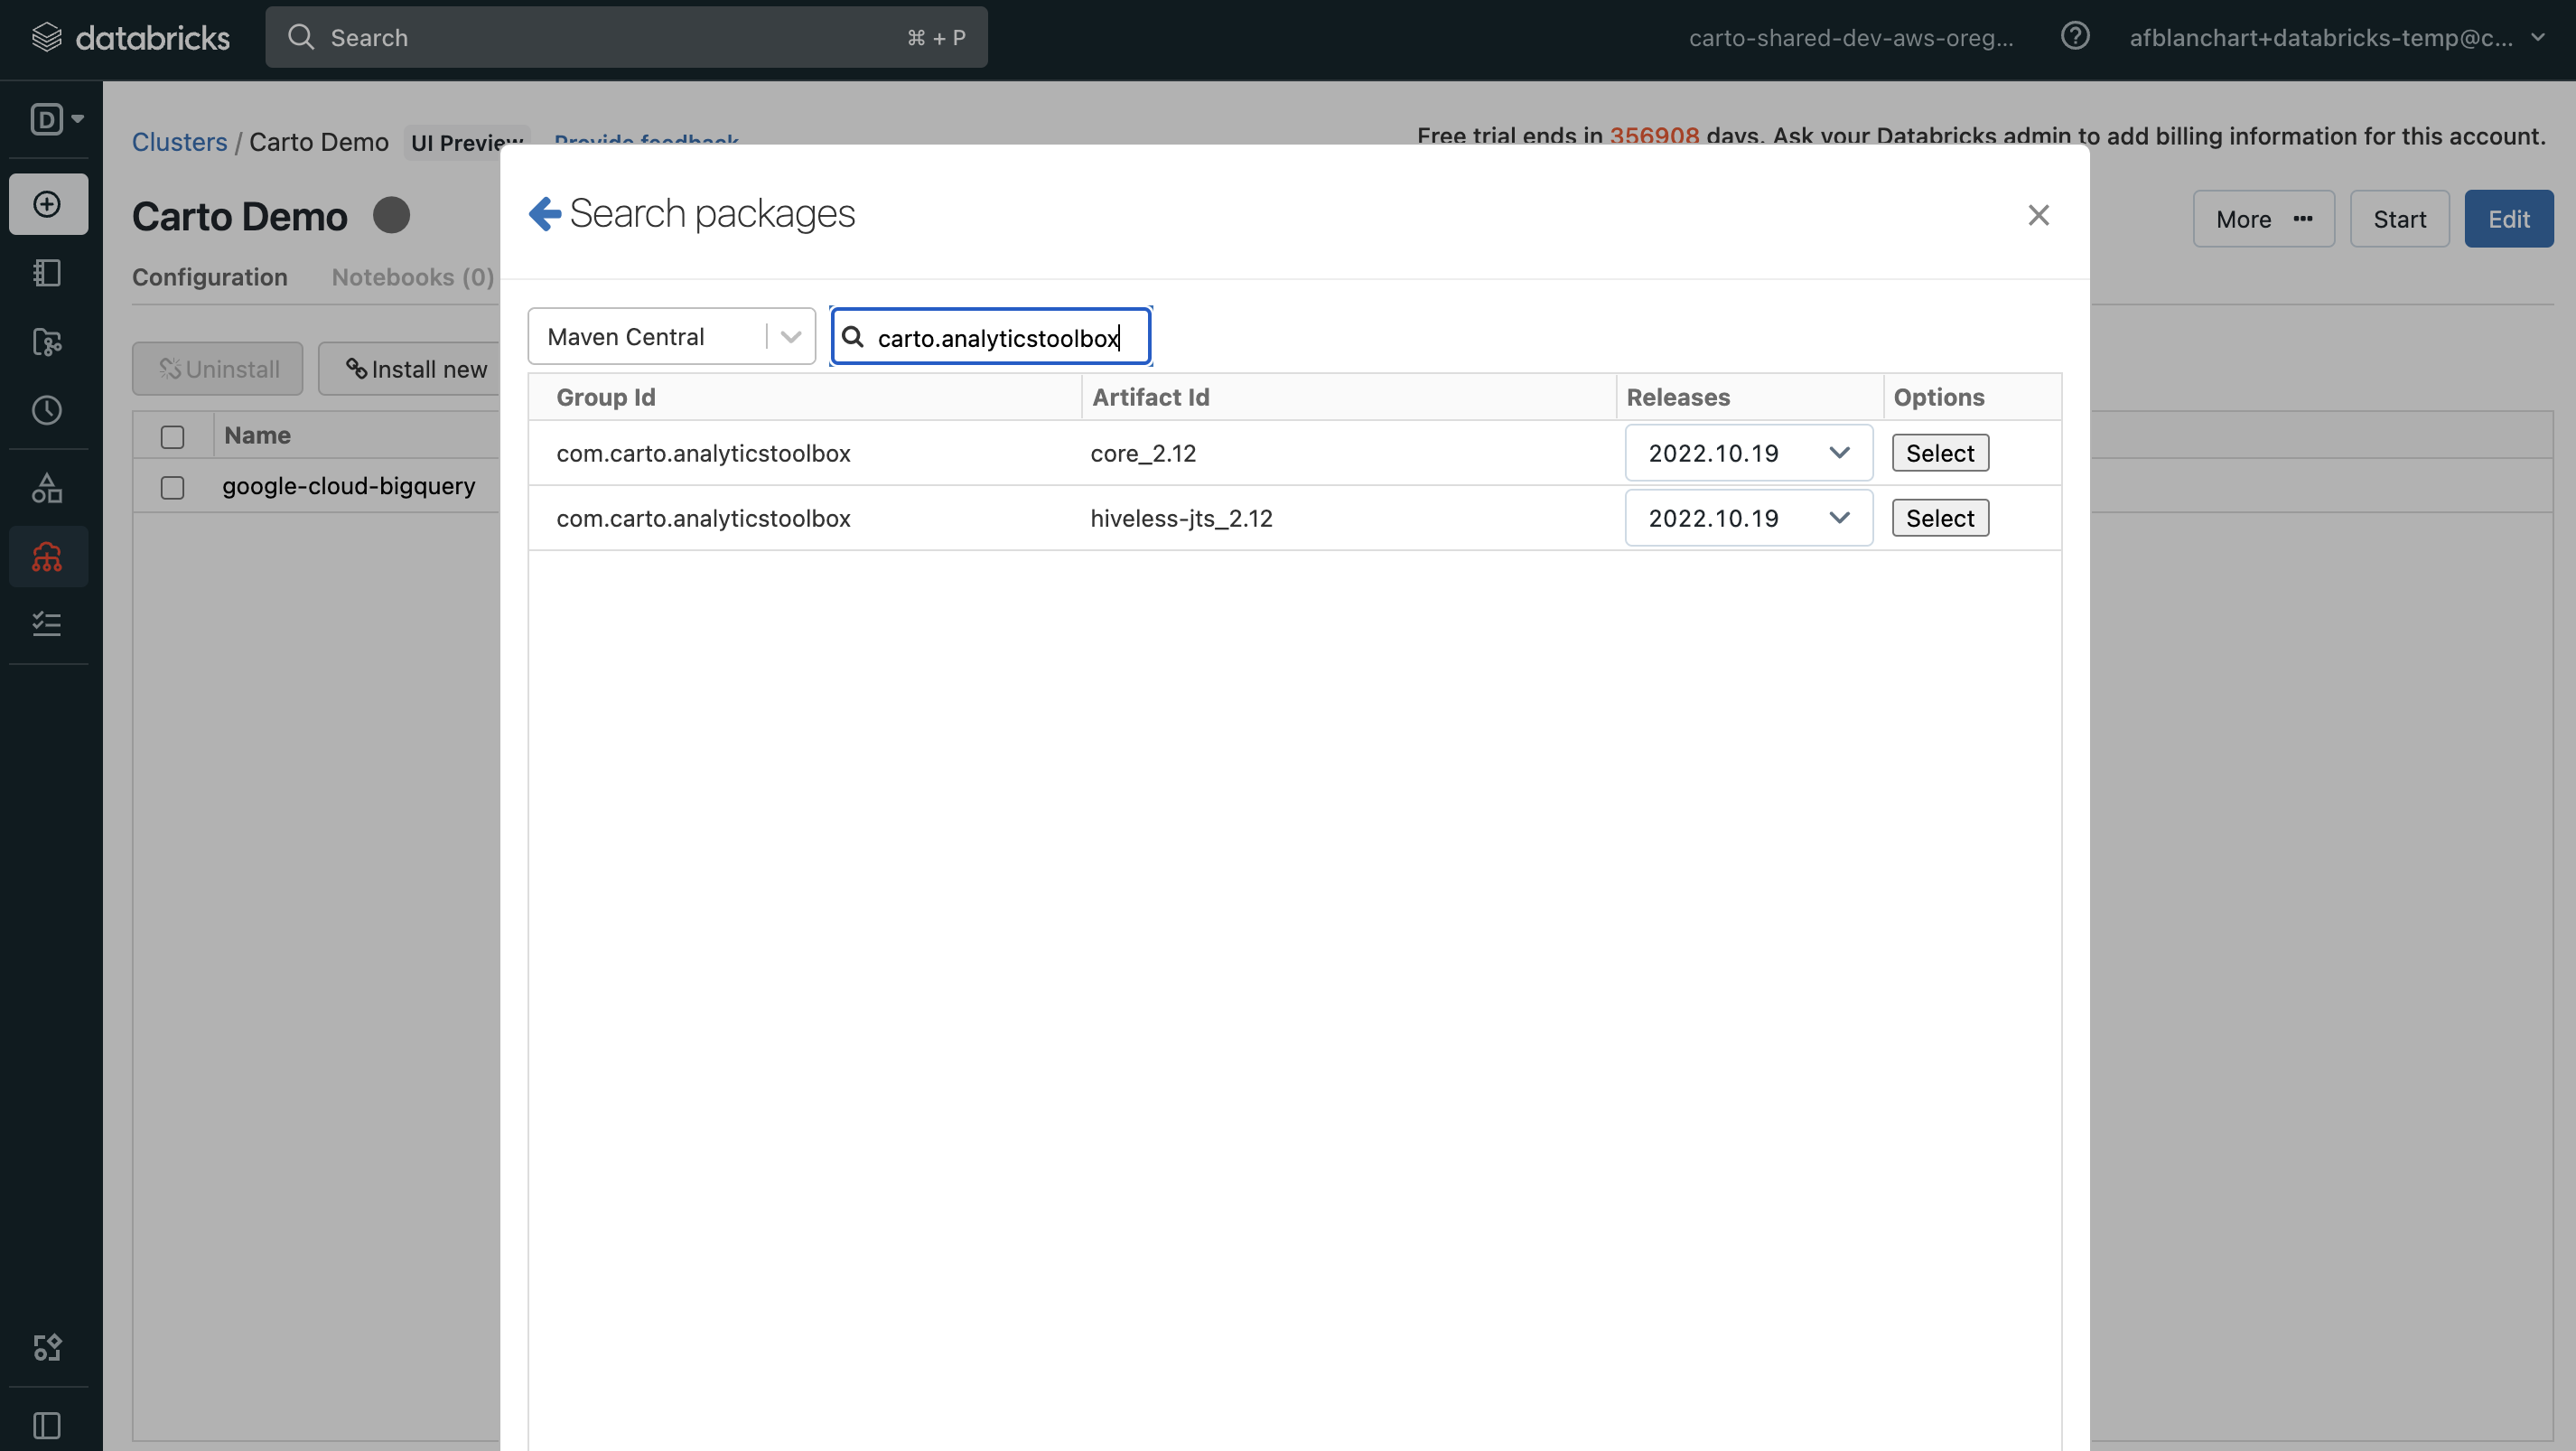Image resolution: width=2576 pixels, height=1451 pixels.
Task: Click the carto.analyticstoolbox search input
Action: click(x=990, y=337)
